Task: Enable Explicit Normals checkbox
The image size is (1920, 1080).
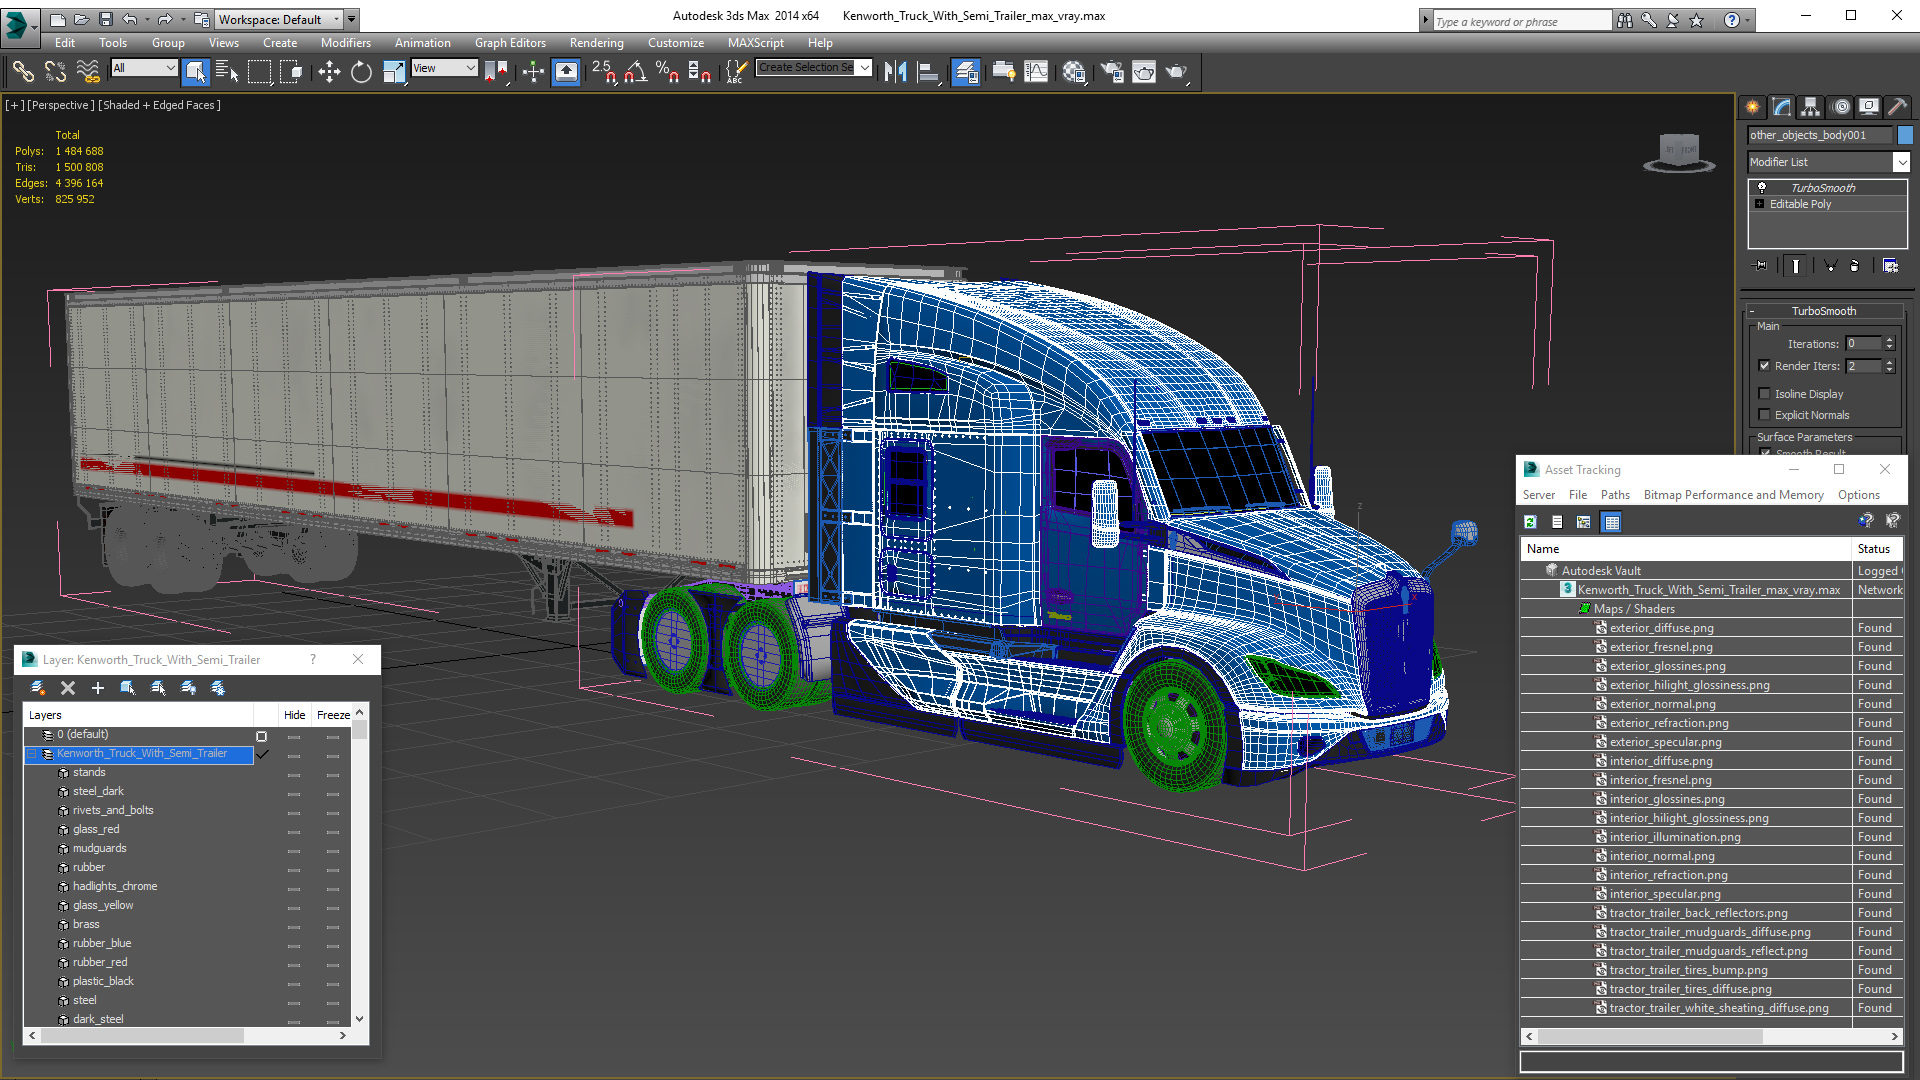Action: (x=1764, y=415)
